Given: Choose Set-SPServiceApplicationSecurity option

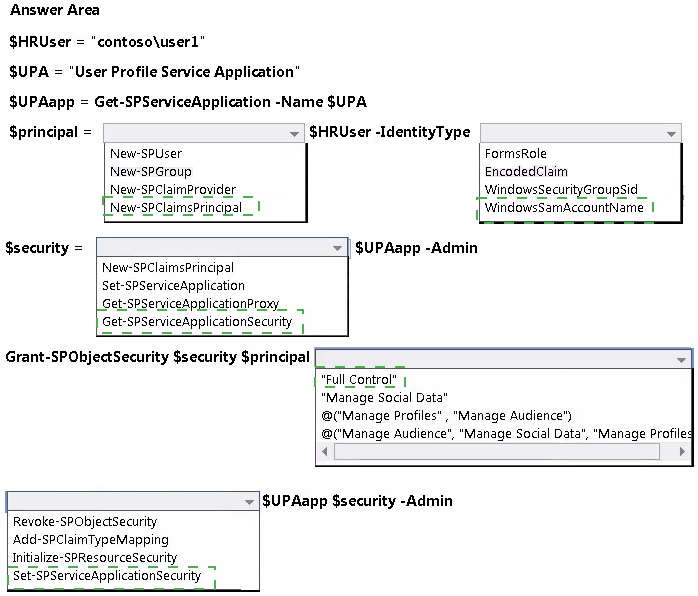Looking at the screenshot, I should click(x=107, y=576).
